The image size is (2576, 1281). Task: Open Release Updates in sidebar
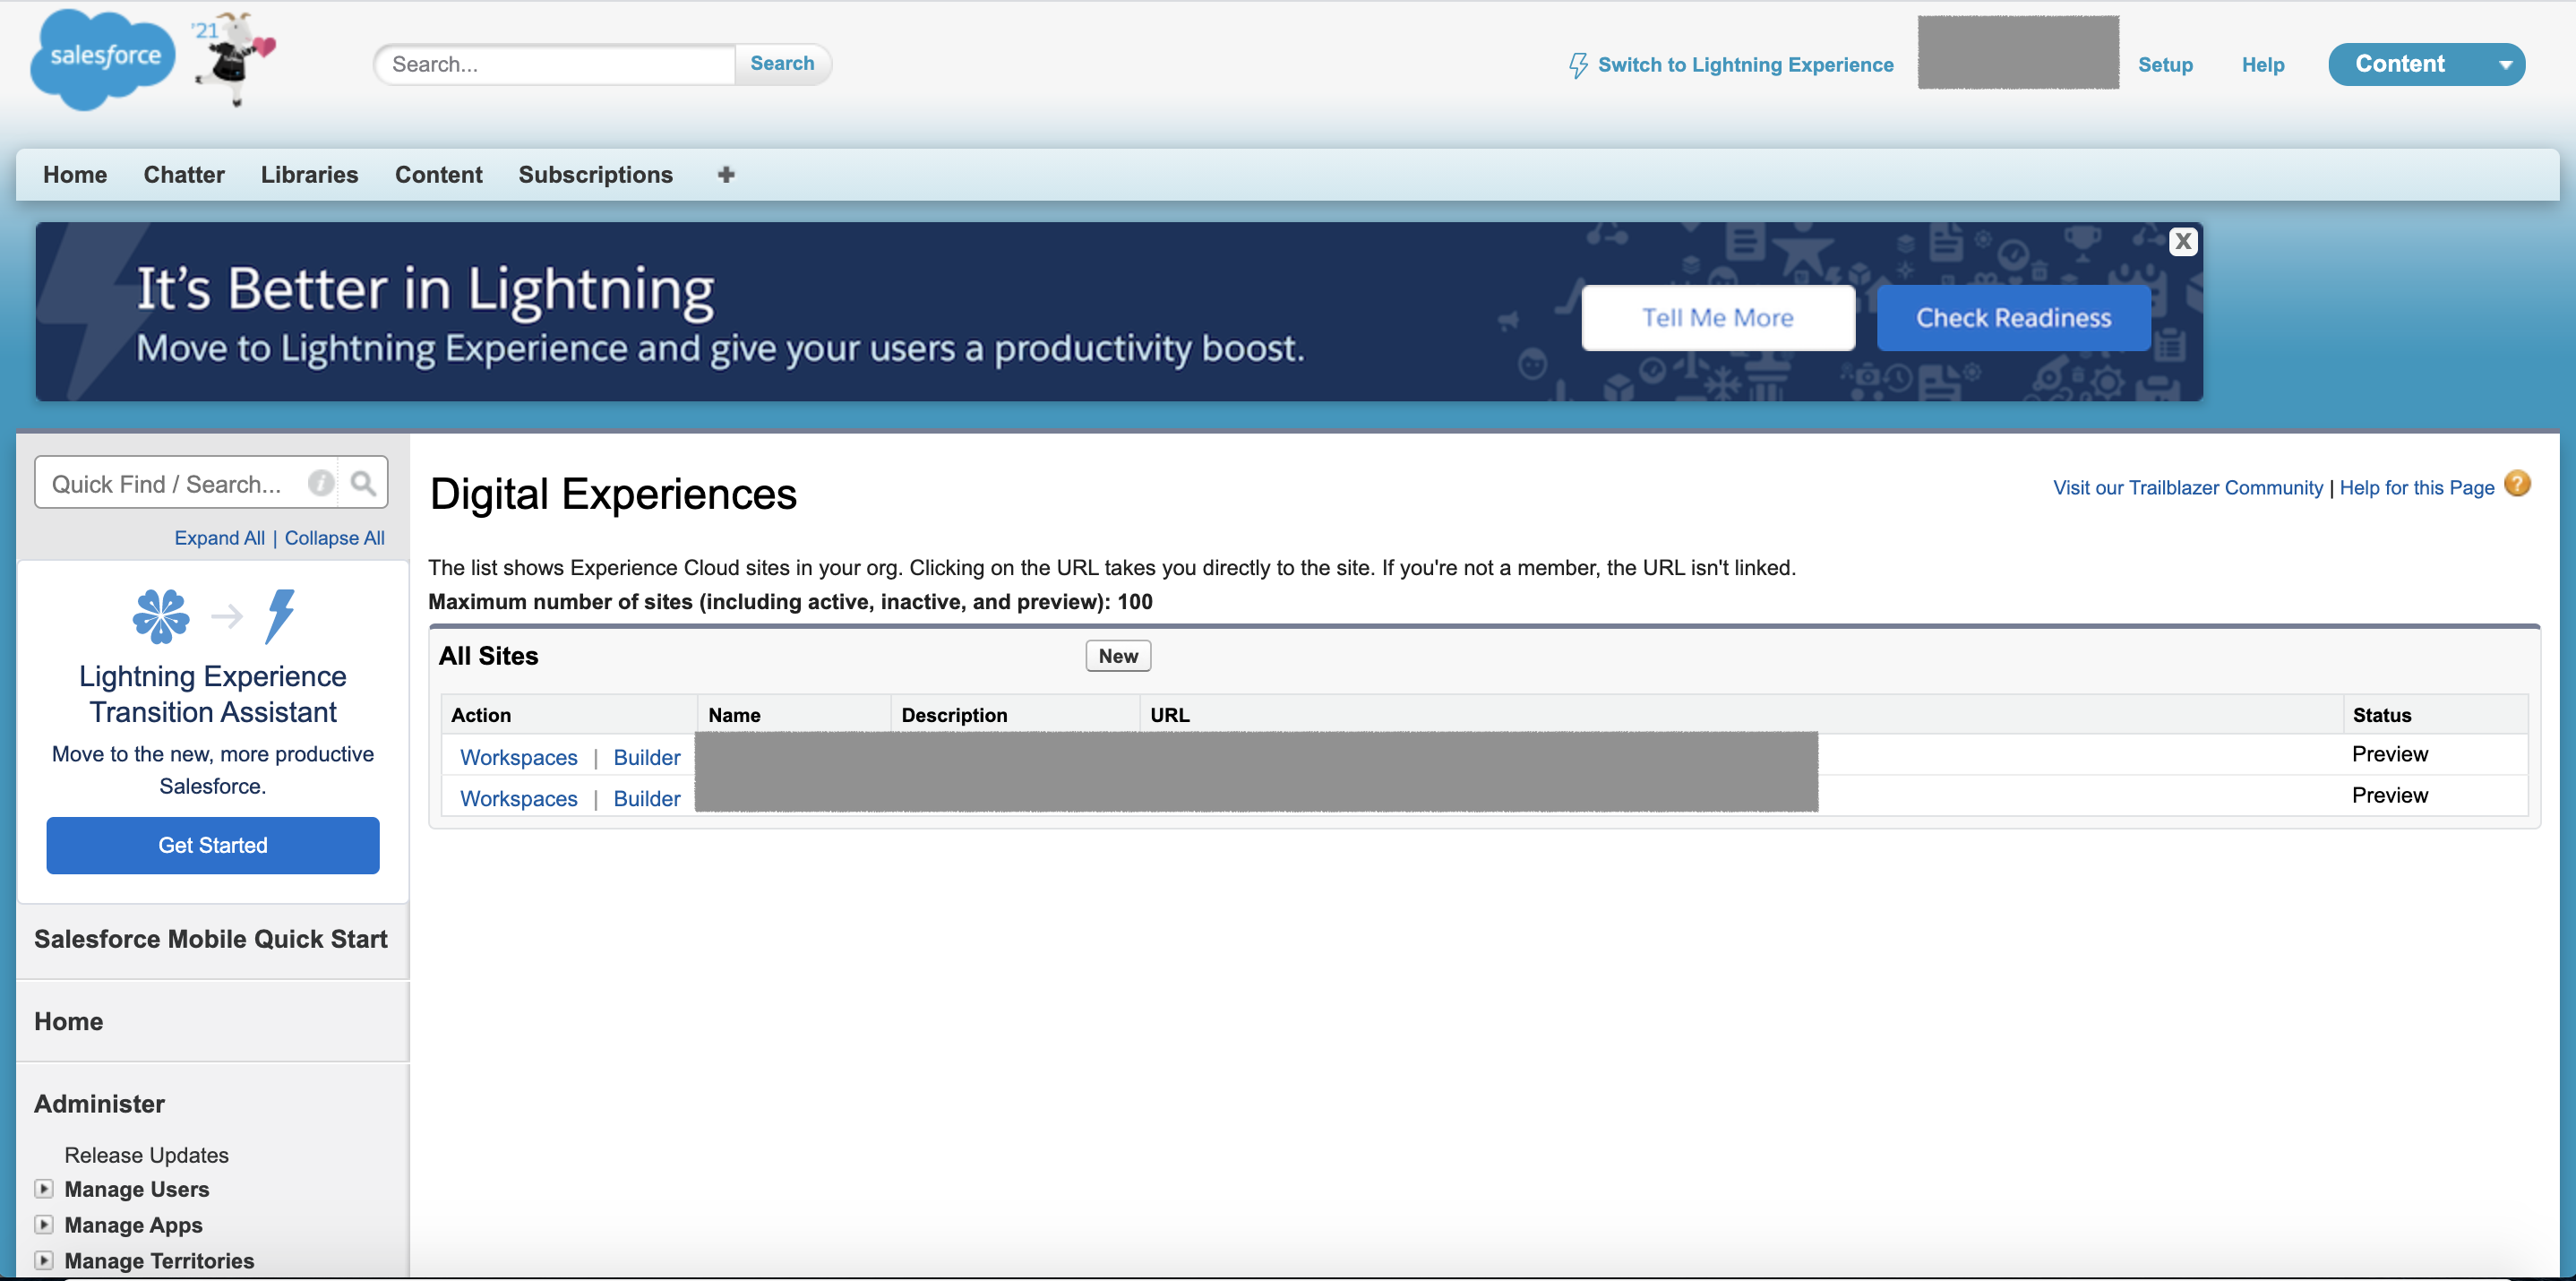tap(146, 1155)
